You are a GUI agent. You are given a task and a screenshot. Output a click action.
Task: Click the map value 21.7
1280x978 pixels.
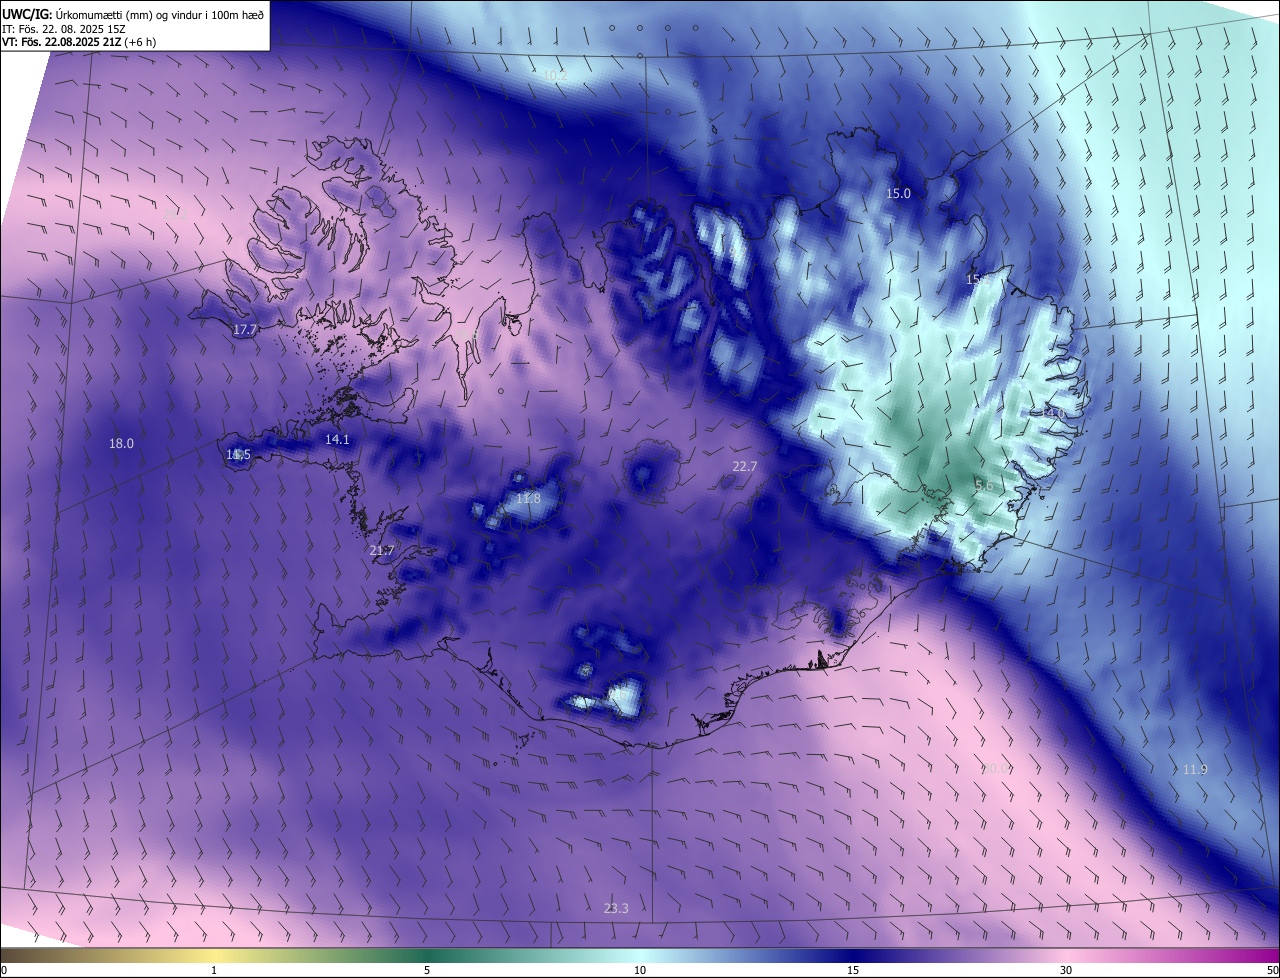[381, 550]
